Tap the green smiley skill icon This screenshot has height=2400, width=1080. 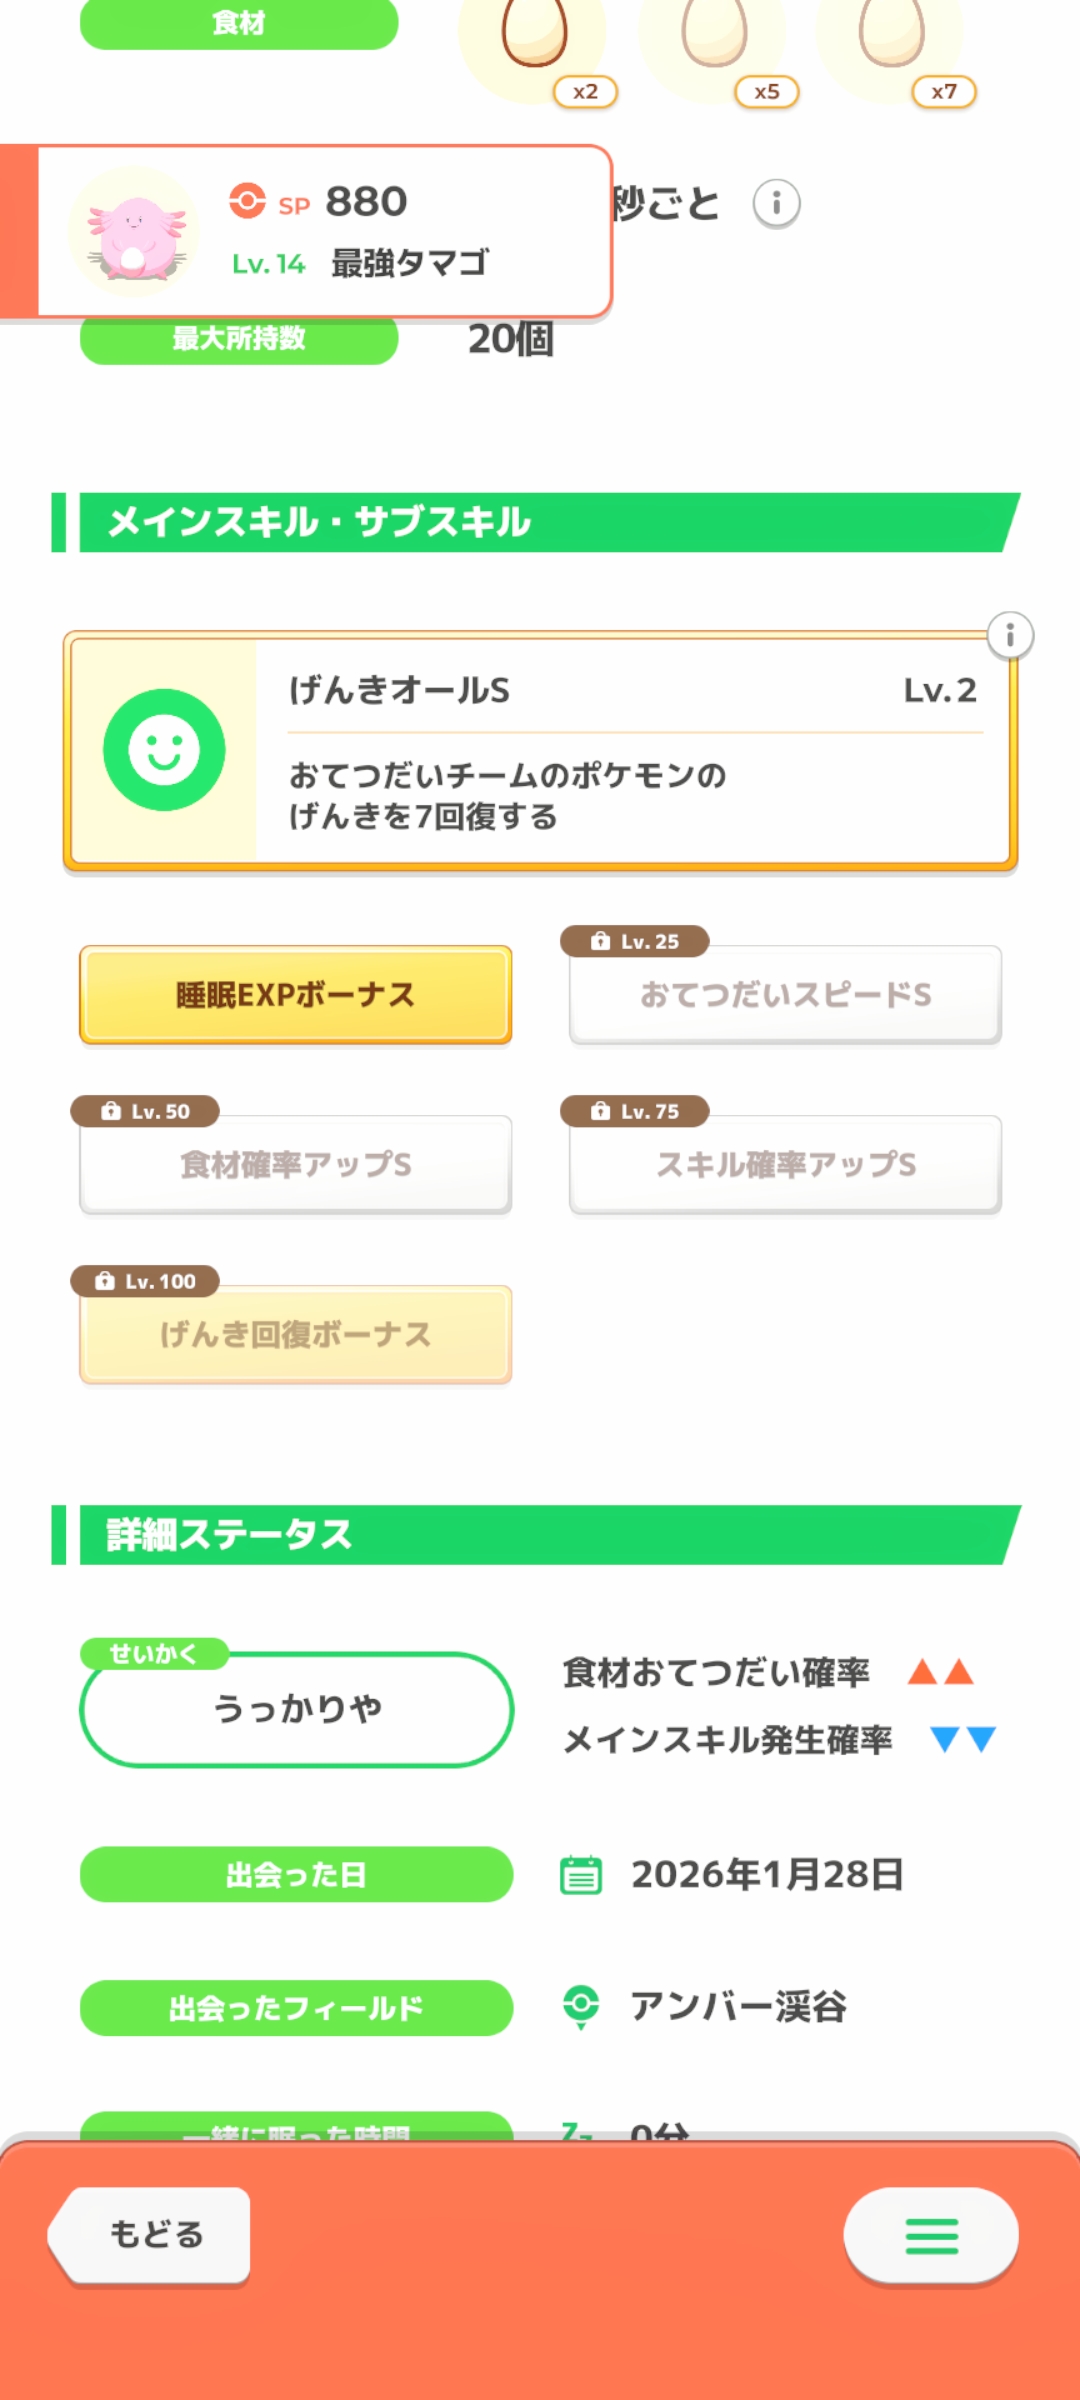164,750
